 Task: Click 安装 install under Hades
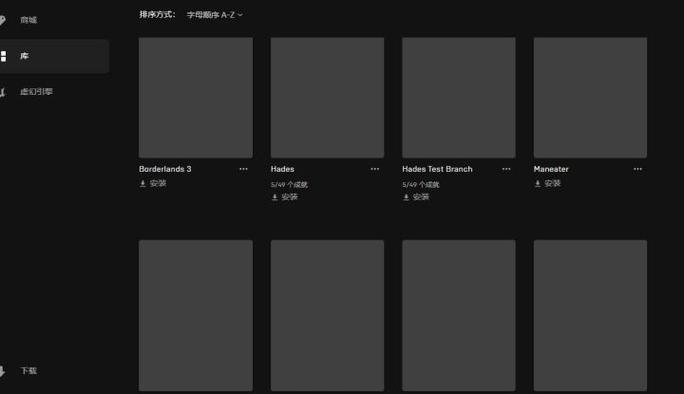[x=284, y=197]
